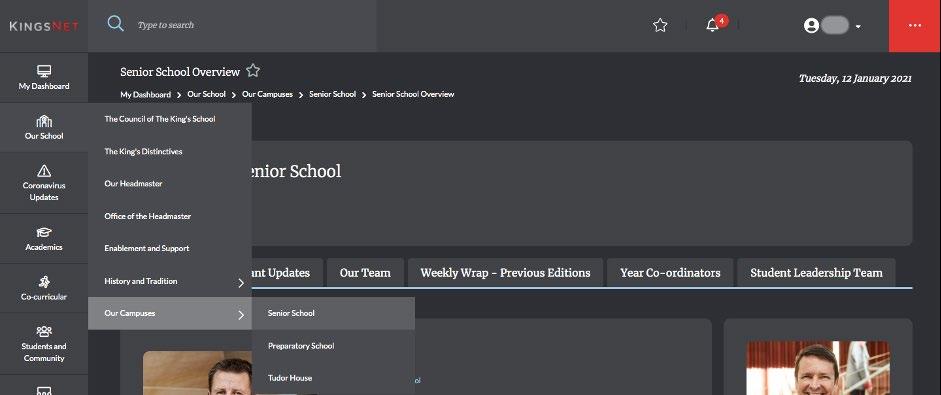This screenshot has width=941, height=395.
Task: Open Students and Community people icon
Action: point(44,331)
